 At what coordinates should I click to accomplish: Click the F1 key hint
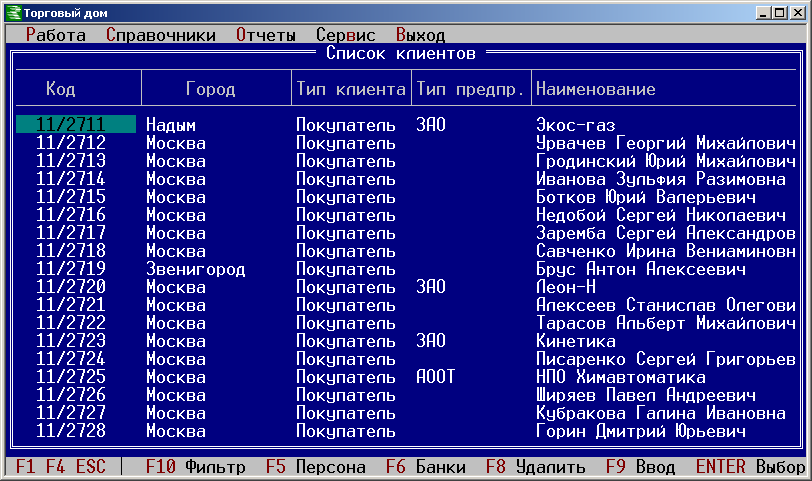(25, 467)
